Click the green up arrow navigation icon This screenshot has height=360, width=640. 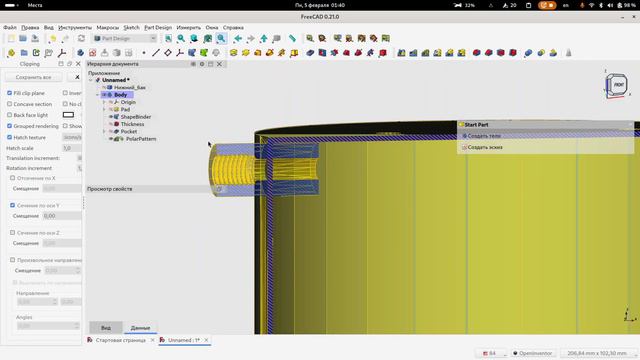pyautogui.click(x=264, y=38)
